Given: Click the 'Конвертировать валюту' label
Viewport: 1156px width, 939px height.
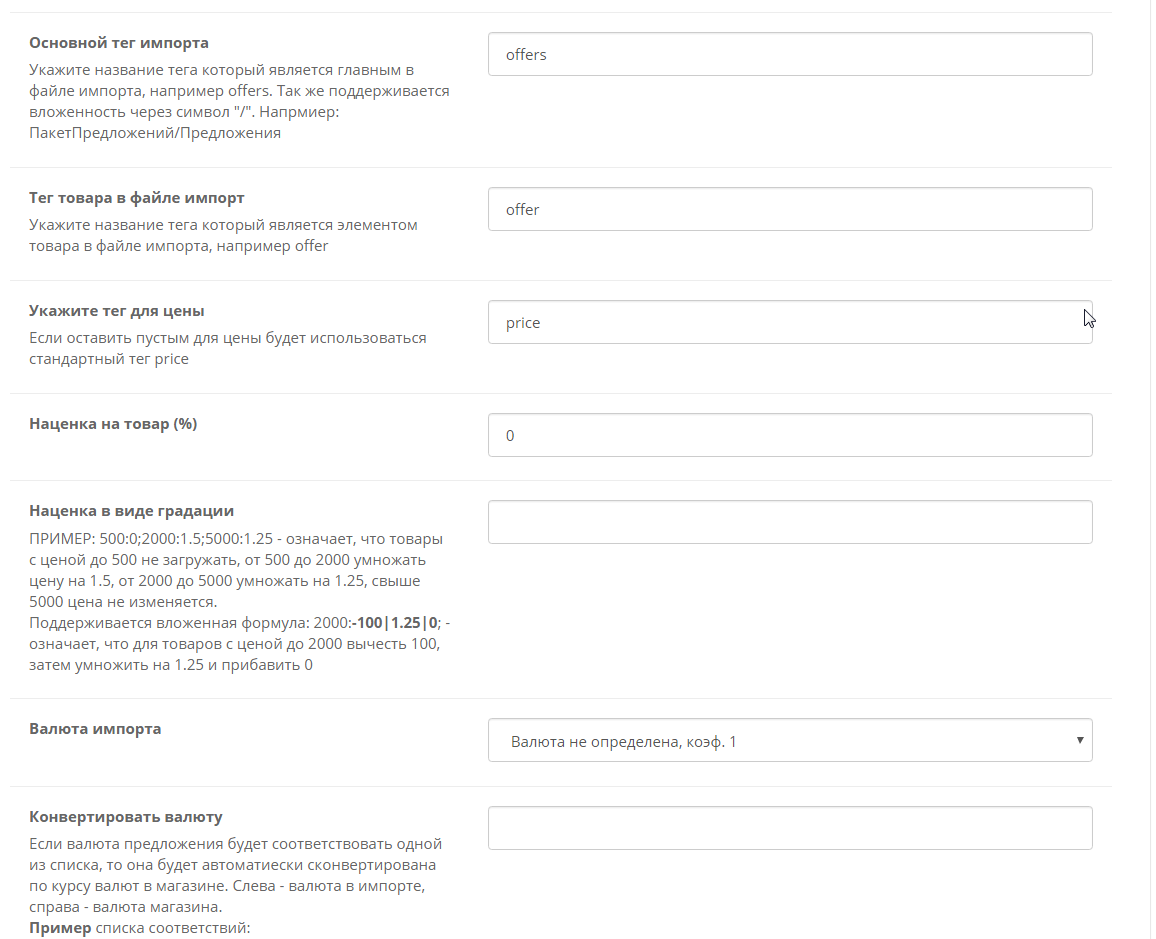Looking at the screenshot, I should [125, 817].
